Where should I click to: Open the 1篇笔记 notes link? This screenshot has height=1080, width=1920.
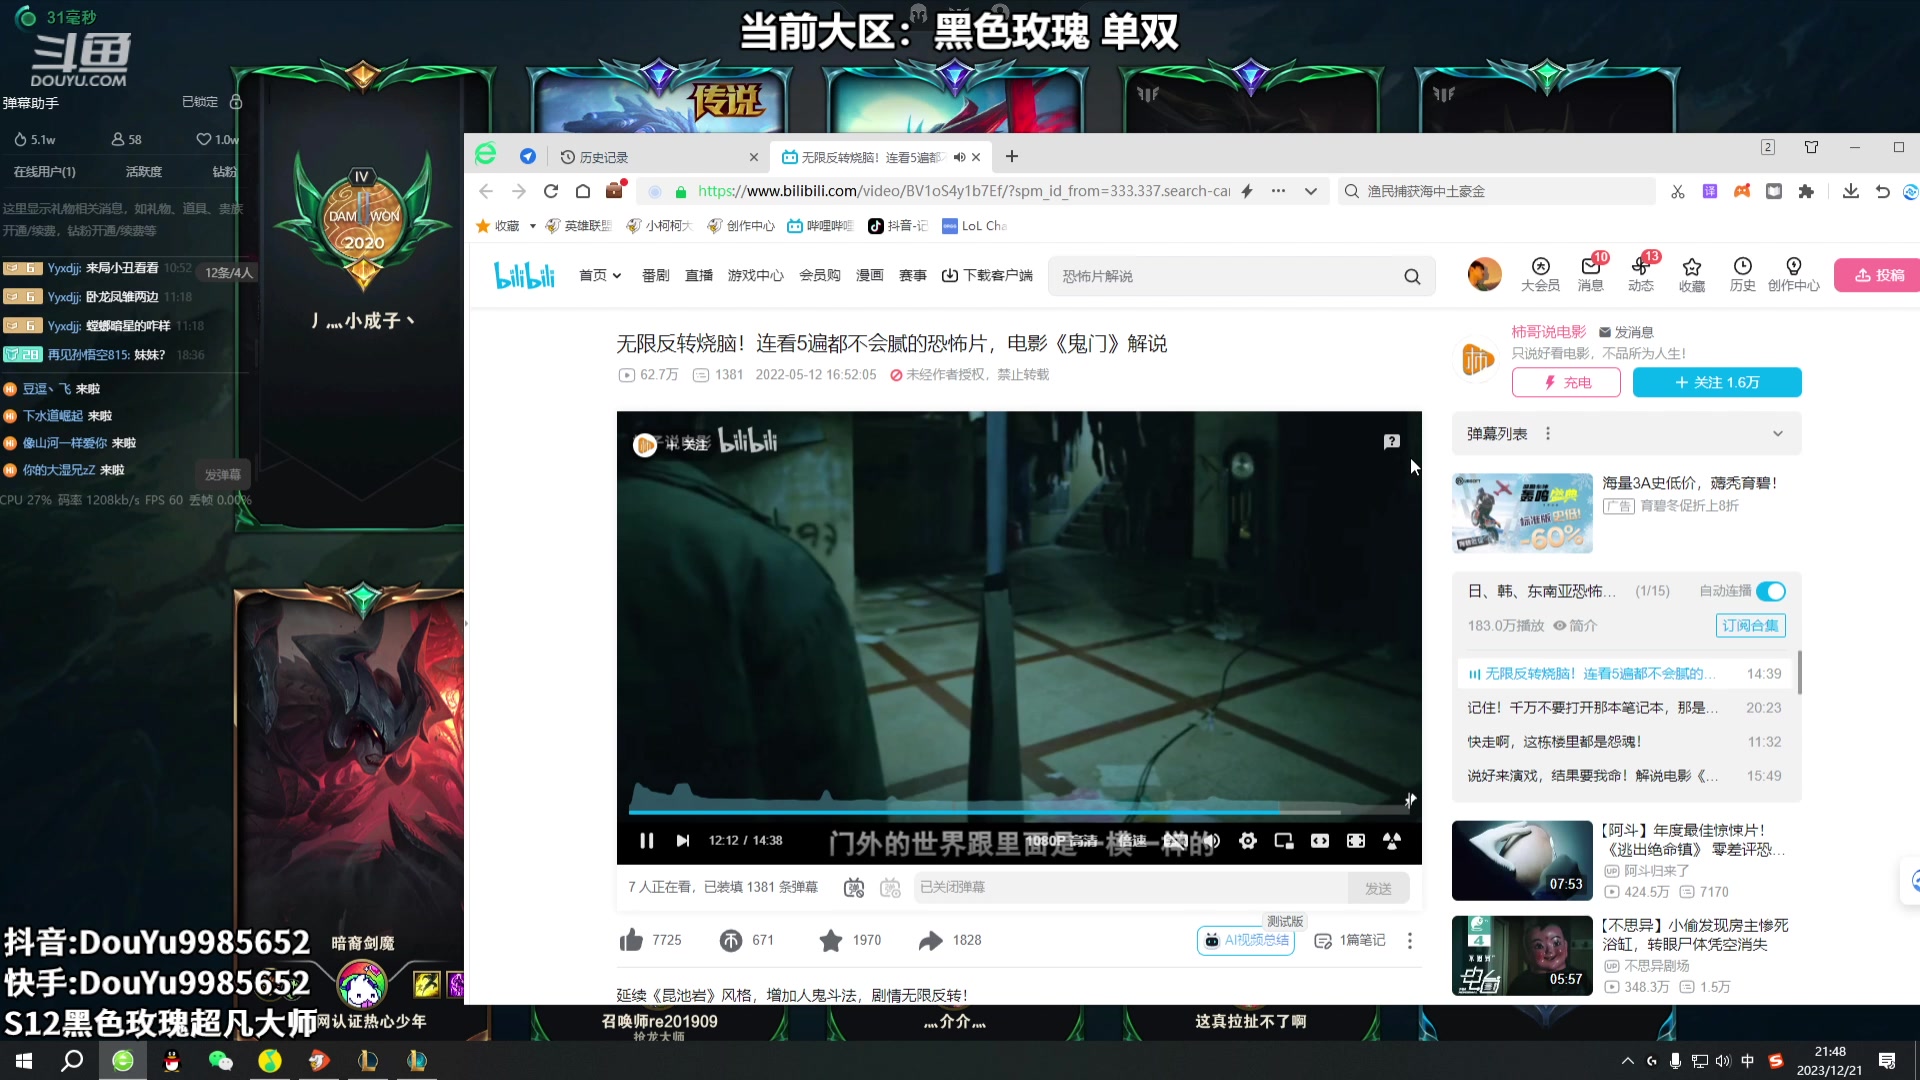click(1350, 940)
